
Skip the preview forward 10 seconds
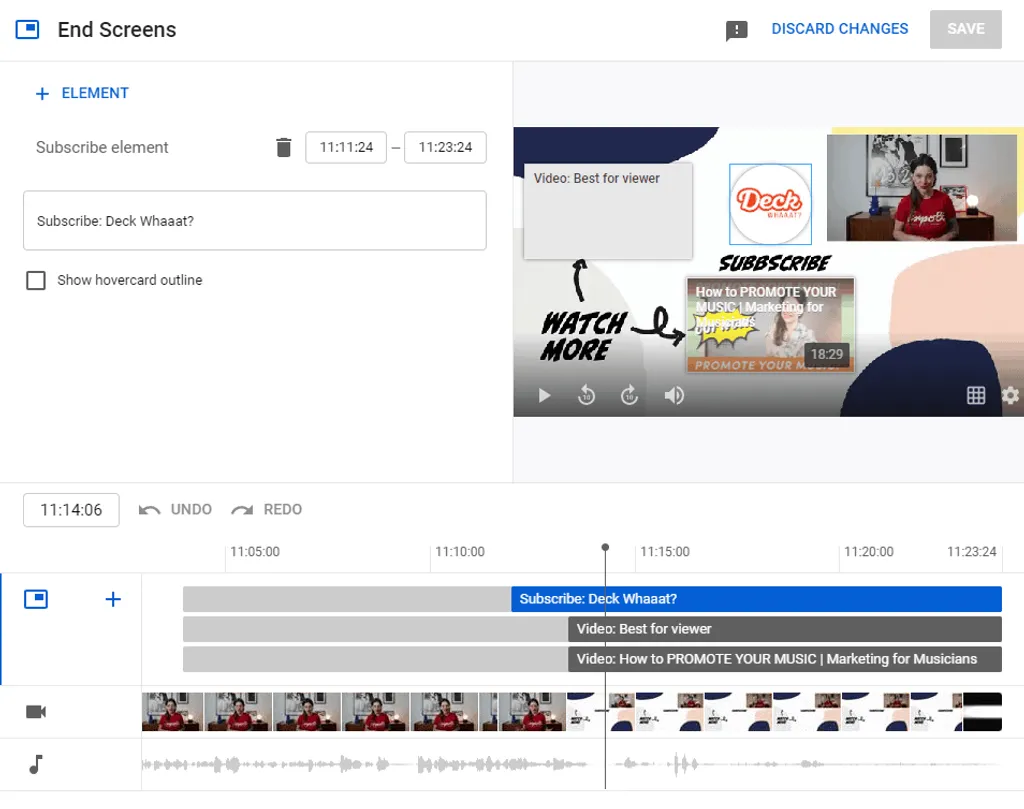point(629,395)
